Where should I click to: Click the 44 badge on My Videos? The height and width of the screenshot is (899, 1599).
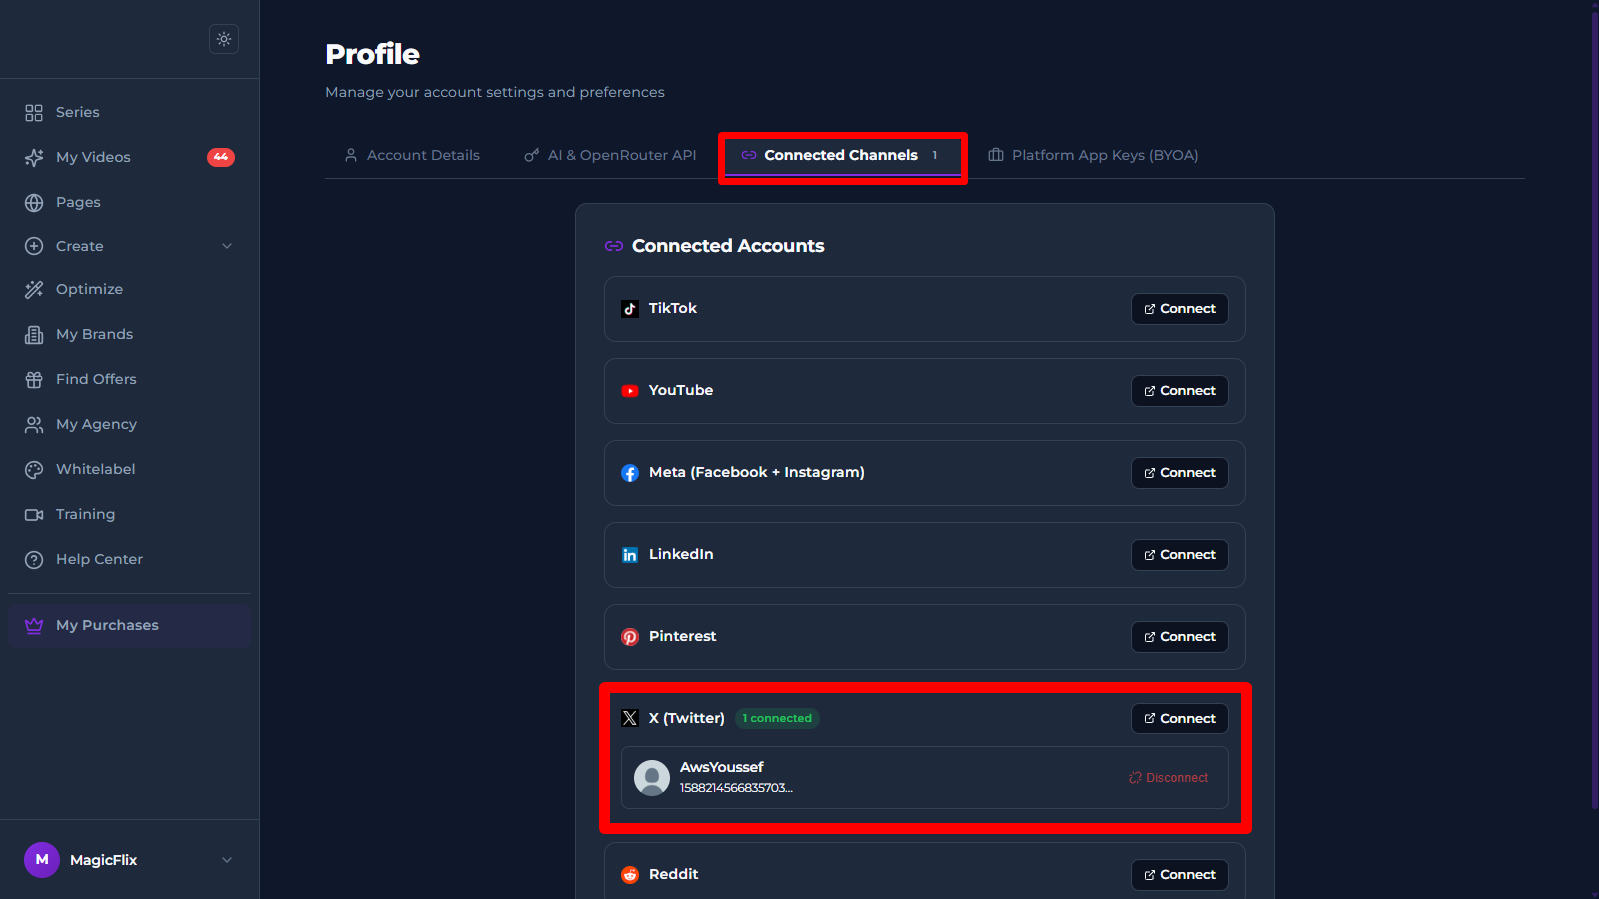pos(221,157)
